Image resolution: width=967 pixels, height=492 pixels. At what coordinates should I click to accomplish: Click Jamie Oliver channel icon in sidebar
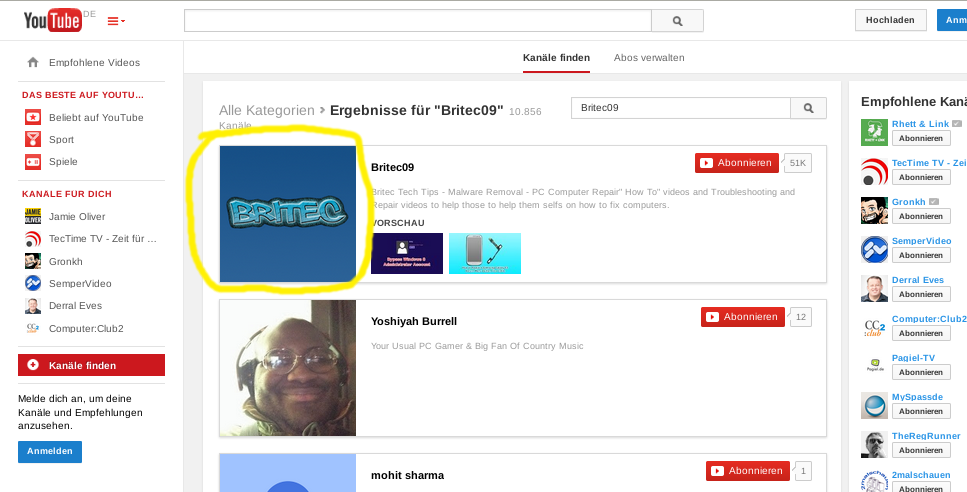pos(33,216)
